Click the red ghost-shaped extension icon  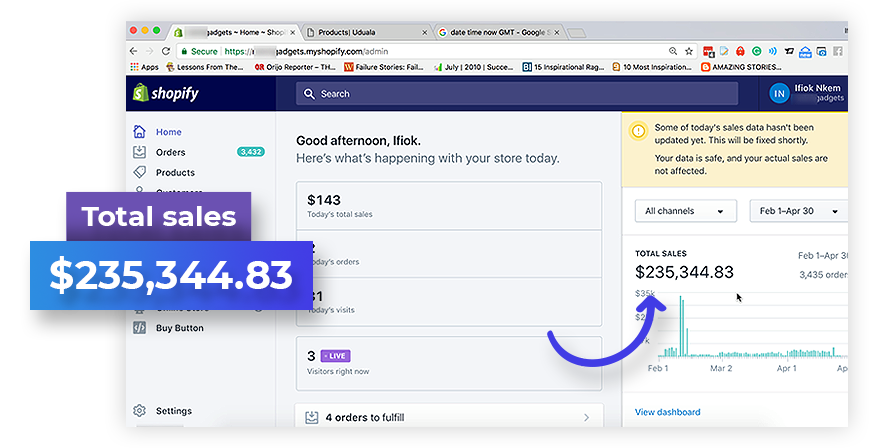[740, 51]
